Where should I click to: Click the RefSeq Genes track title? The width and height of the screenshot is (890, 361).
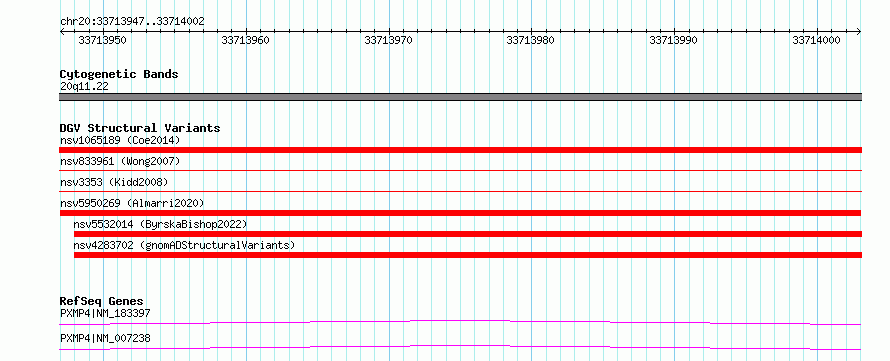102,301
